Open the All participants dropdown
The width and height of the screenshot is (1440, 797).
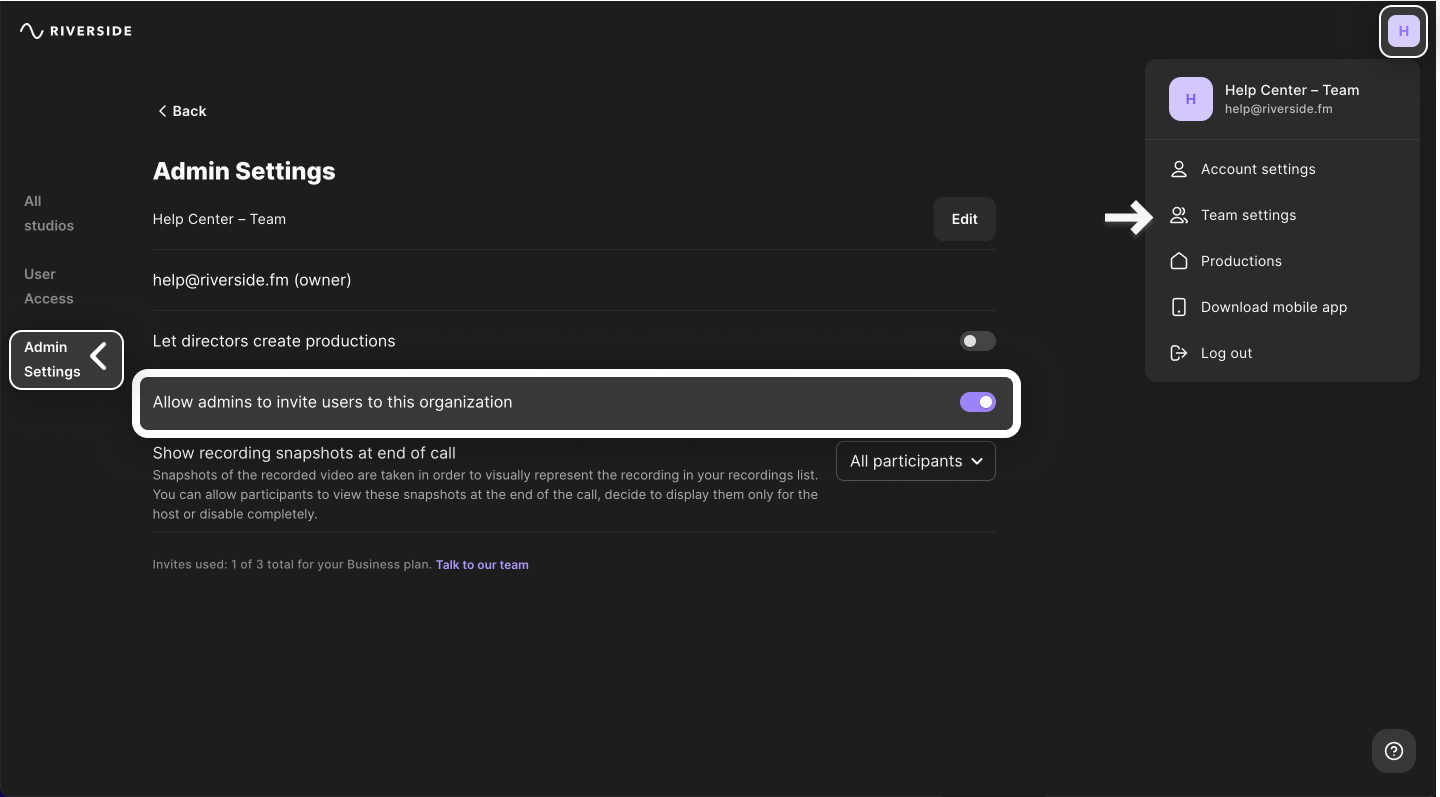[x=916, y=461]
